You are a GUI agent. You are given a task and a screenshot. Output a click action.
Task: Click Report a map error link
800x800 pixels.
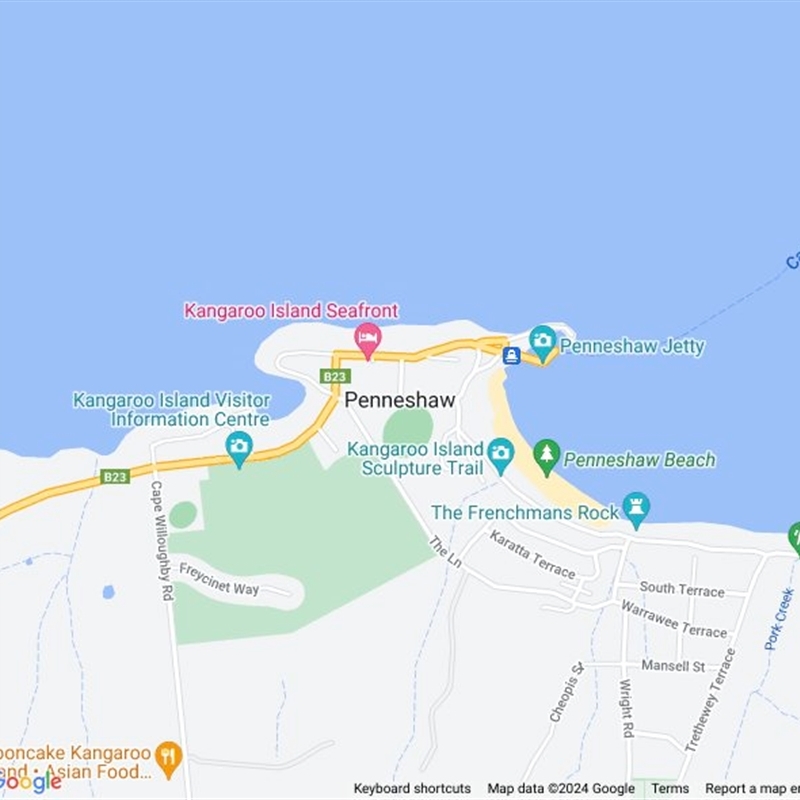point(752,789)
